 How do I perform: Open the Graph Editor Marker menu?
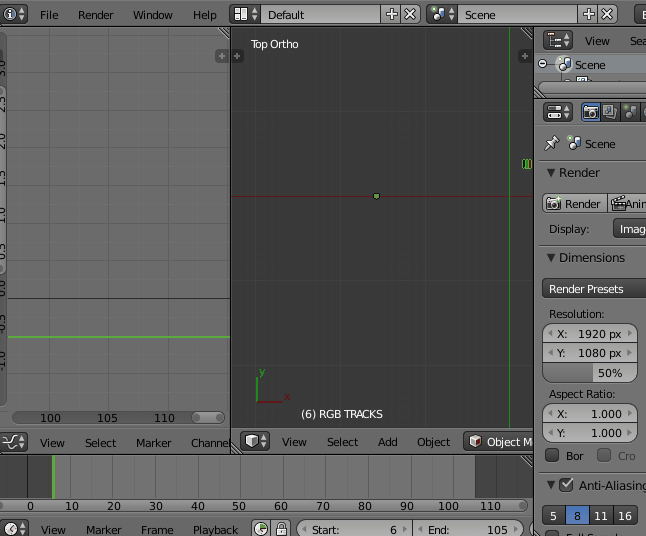[x=154, y=443]
